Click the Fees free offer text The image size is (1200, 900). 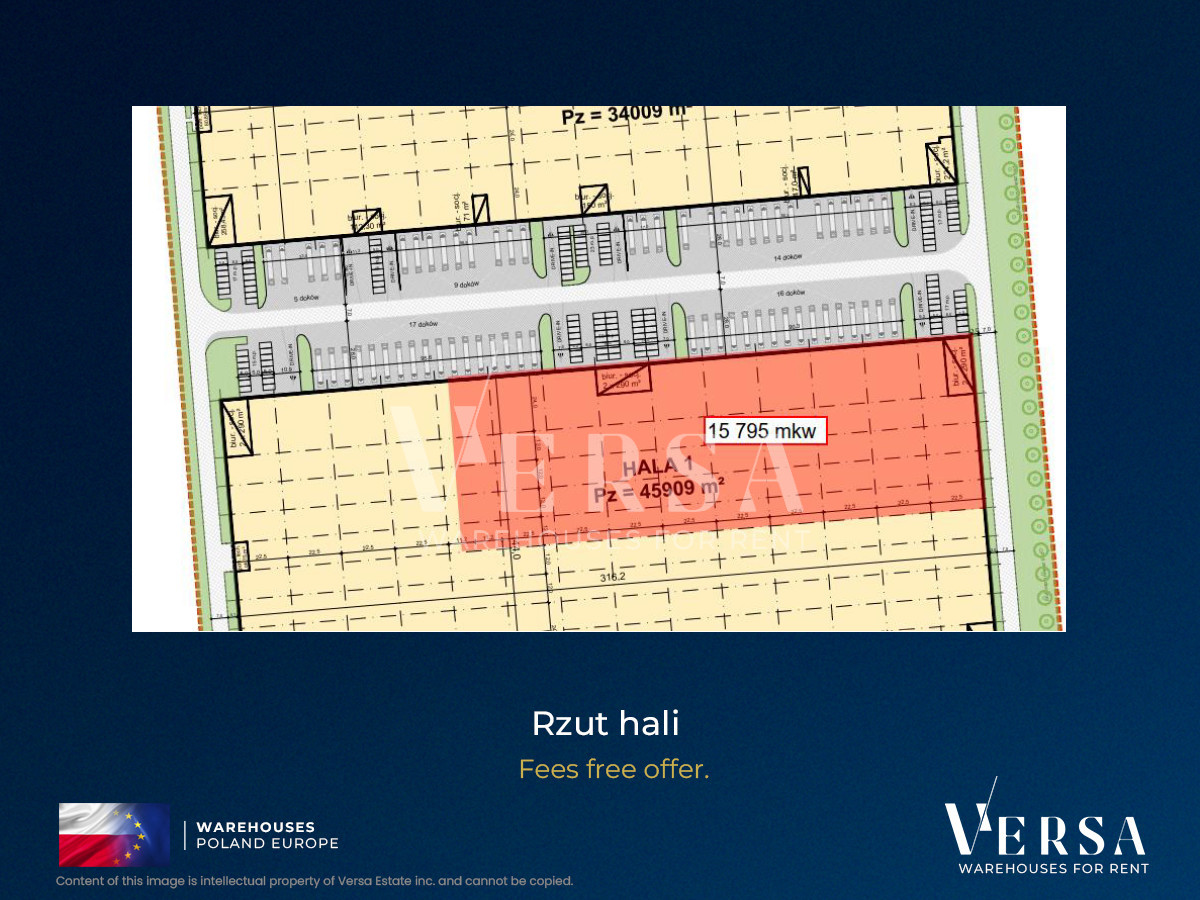click(614, 770)
